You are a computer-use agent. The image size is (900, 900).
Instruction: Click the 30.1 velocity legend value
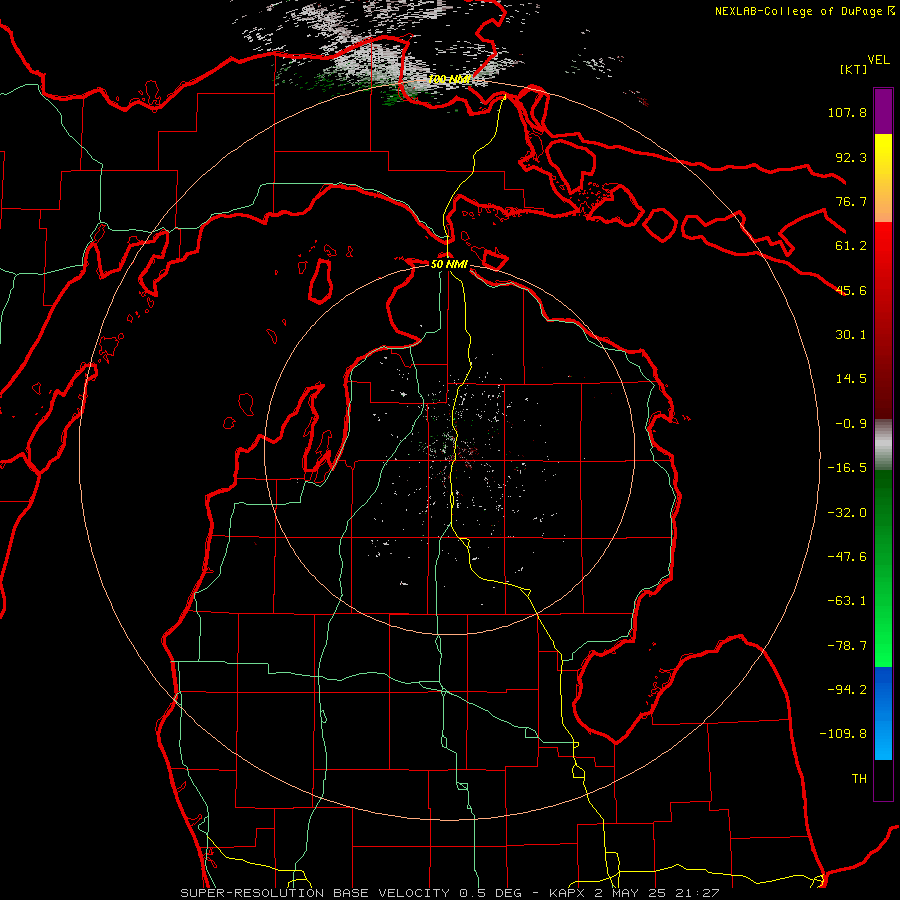pyautogui.click(x=851, y=335)
